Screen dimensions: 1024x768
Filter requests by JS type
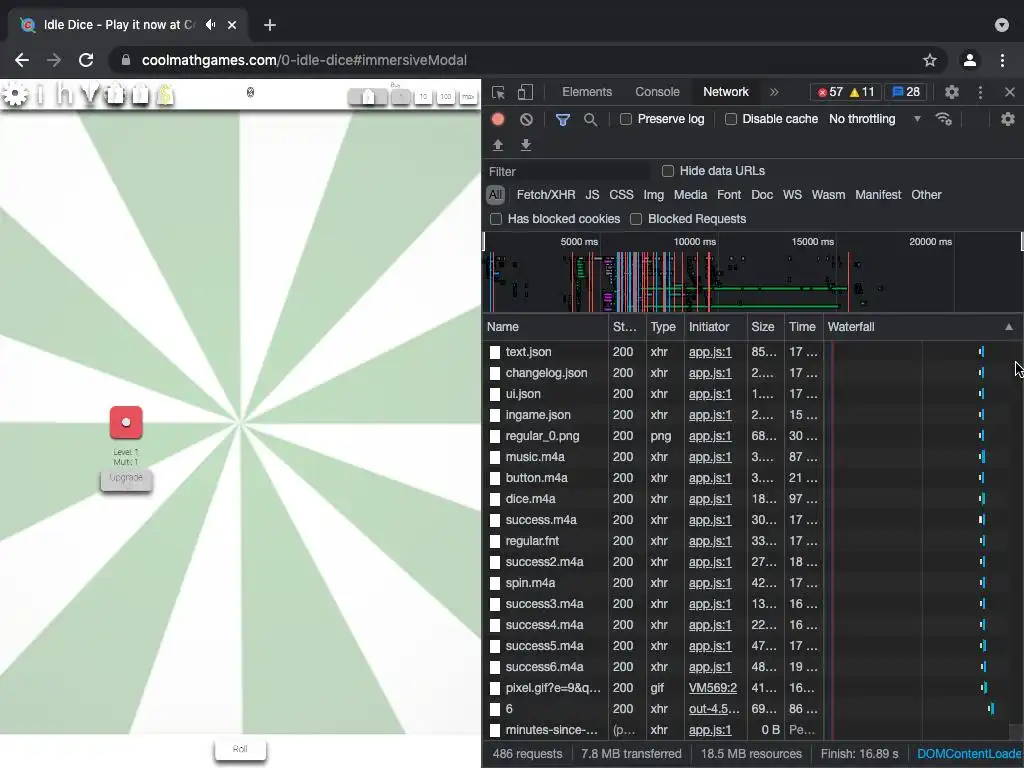pos(592,195)
